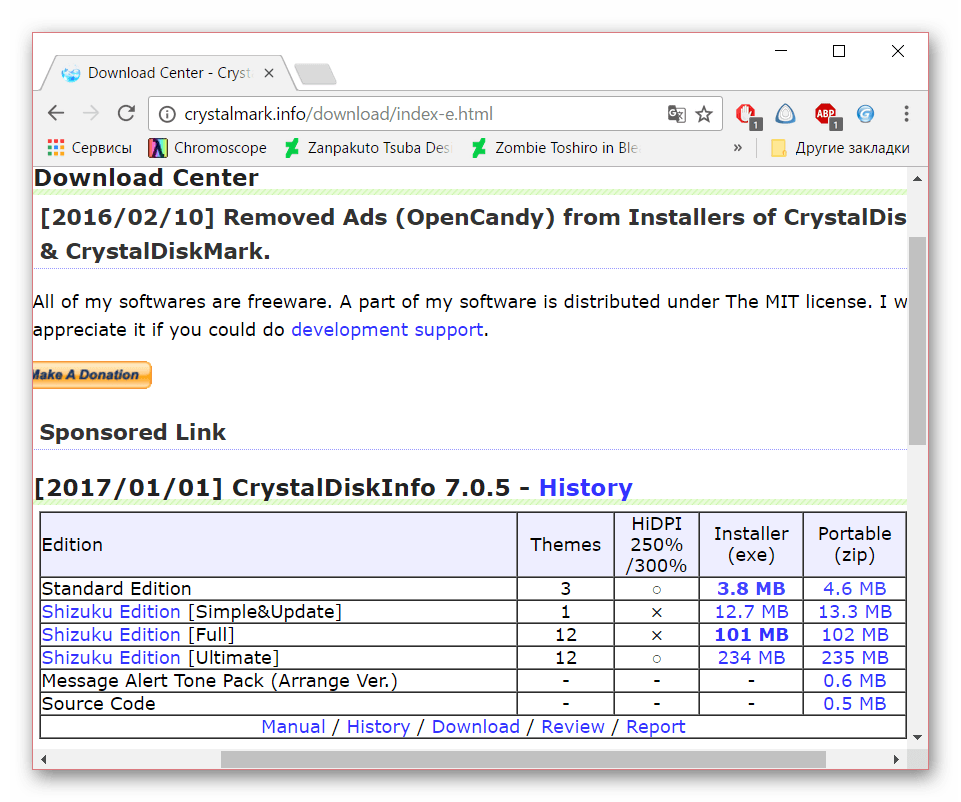Image resolution: width=961 pixels, height=802 pixels.
Task: Download the 235 MB portable zip
Action: pyautogui.click(x=855, y=657)
